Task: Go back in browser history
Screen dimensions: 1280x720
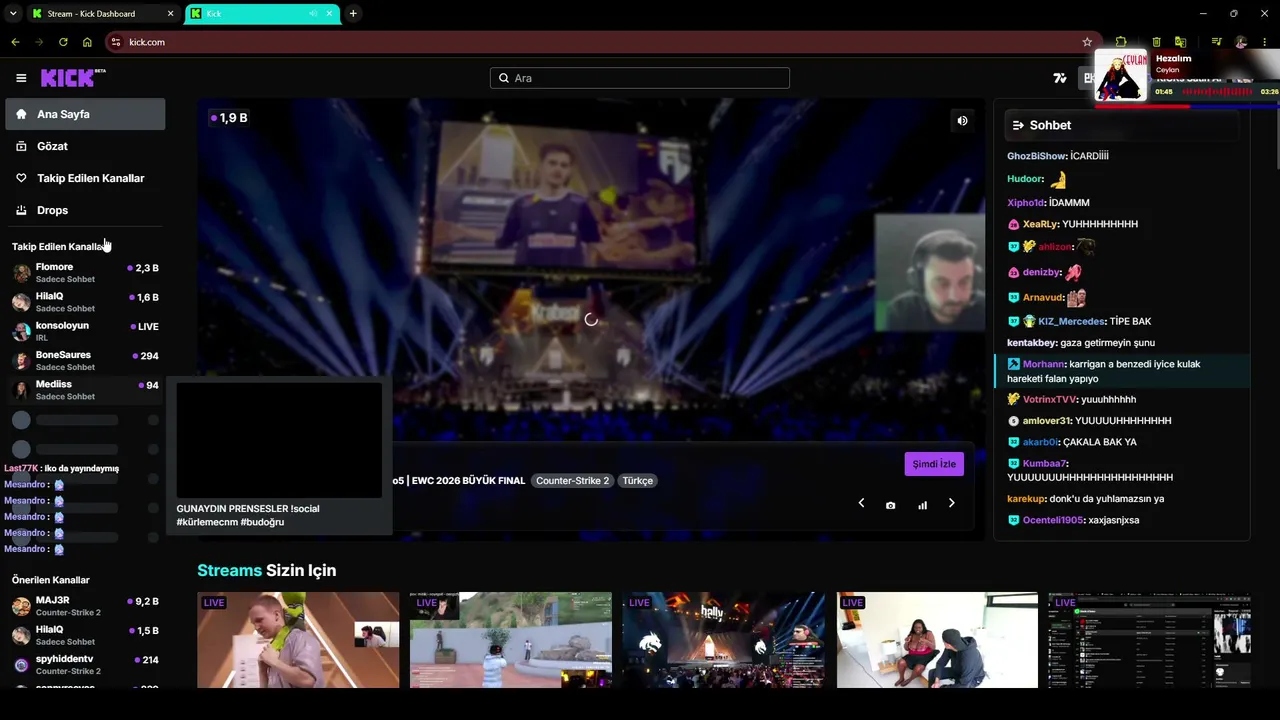Action: [x=15, y=42]
